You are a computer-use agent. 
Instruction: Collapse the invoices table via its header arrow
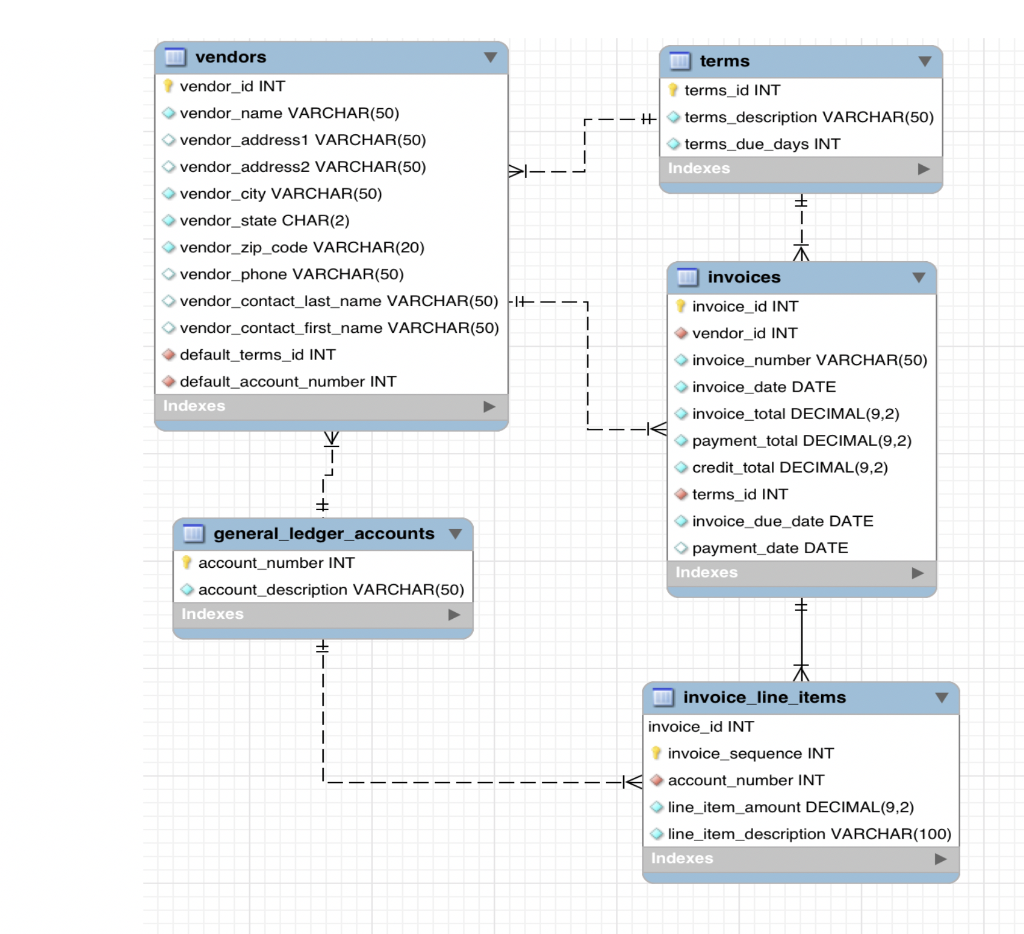point(918,278)
